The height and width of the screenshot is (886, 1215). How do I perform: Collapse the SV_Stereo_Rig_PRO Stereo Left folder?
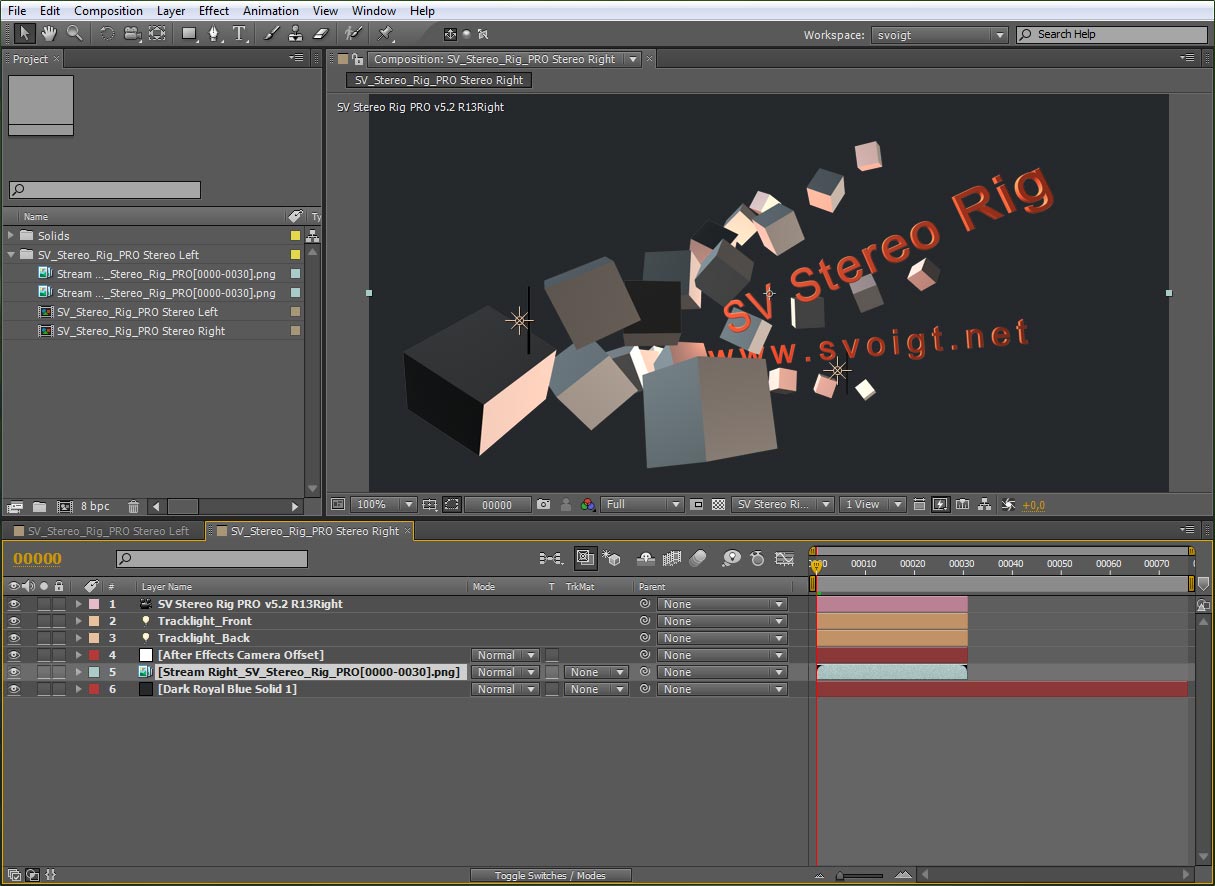(11, 255)
